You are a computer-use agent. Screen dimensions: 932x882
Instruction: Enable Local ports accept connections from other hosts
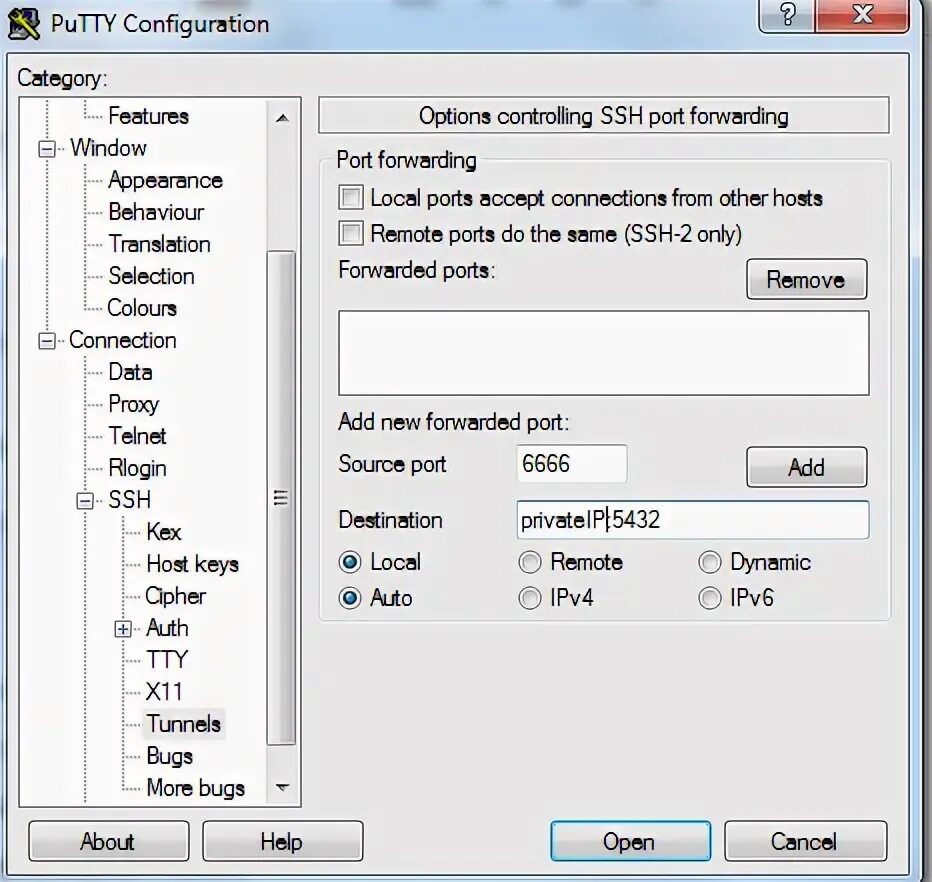351,198
